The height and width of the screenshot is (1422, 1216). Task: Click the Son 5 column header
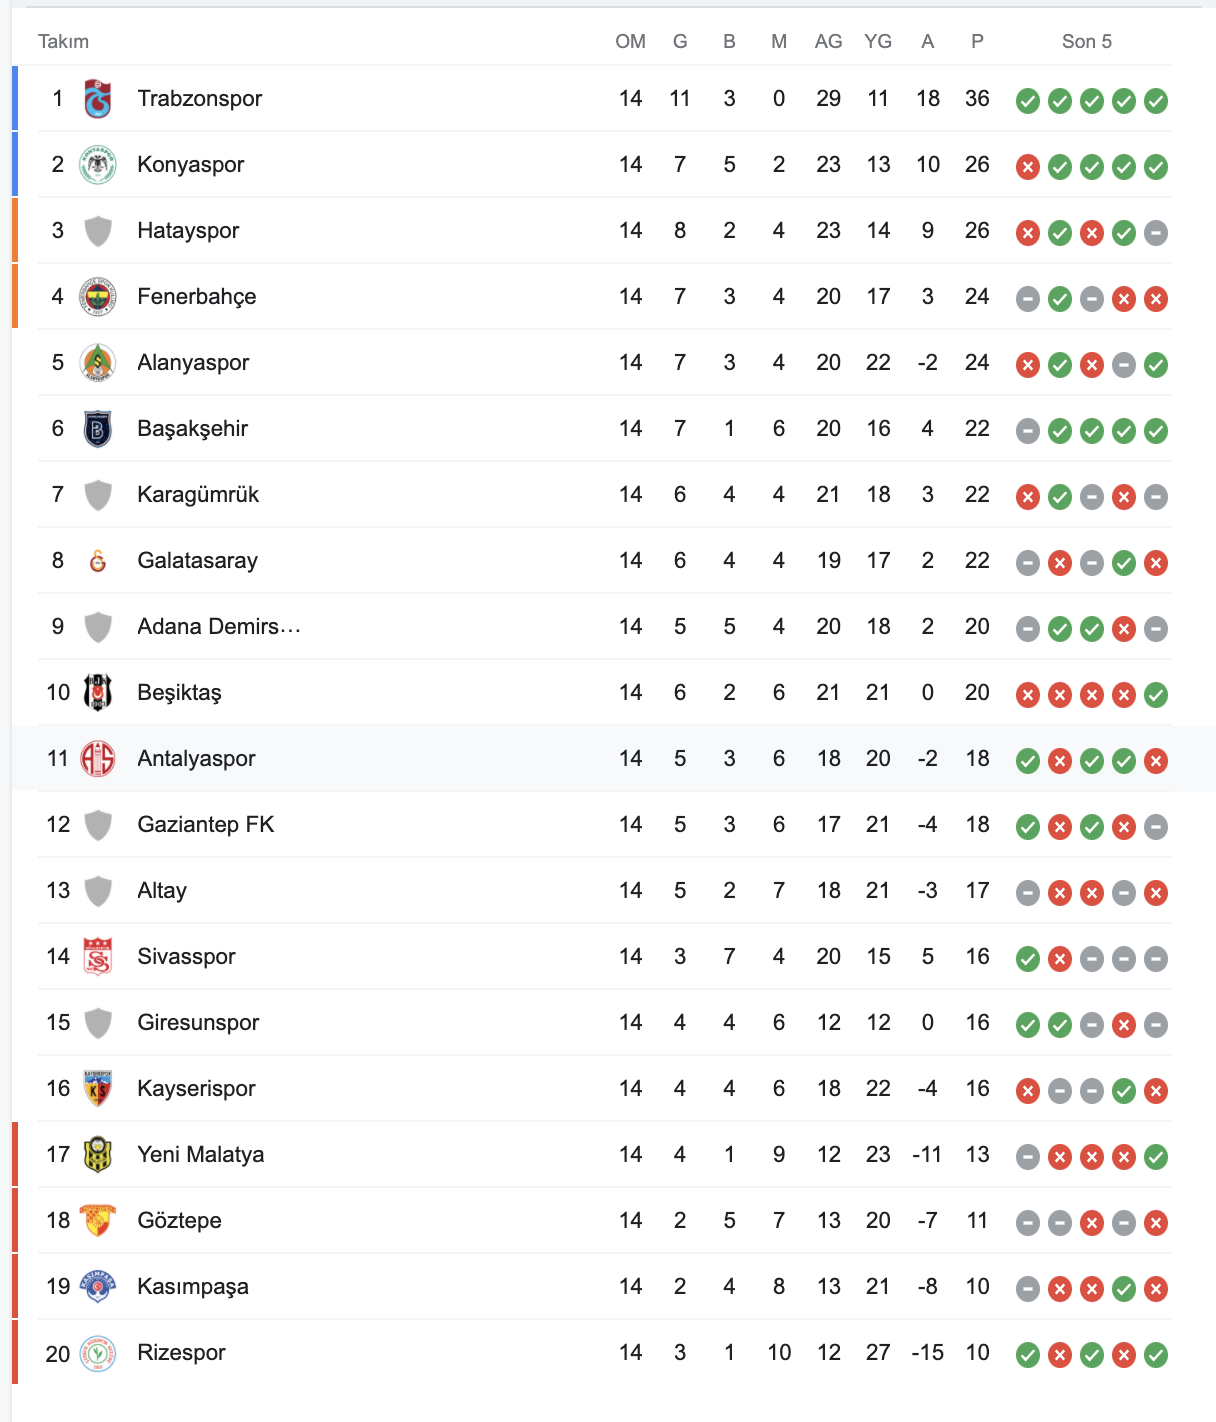(x=1086, y=41)
